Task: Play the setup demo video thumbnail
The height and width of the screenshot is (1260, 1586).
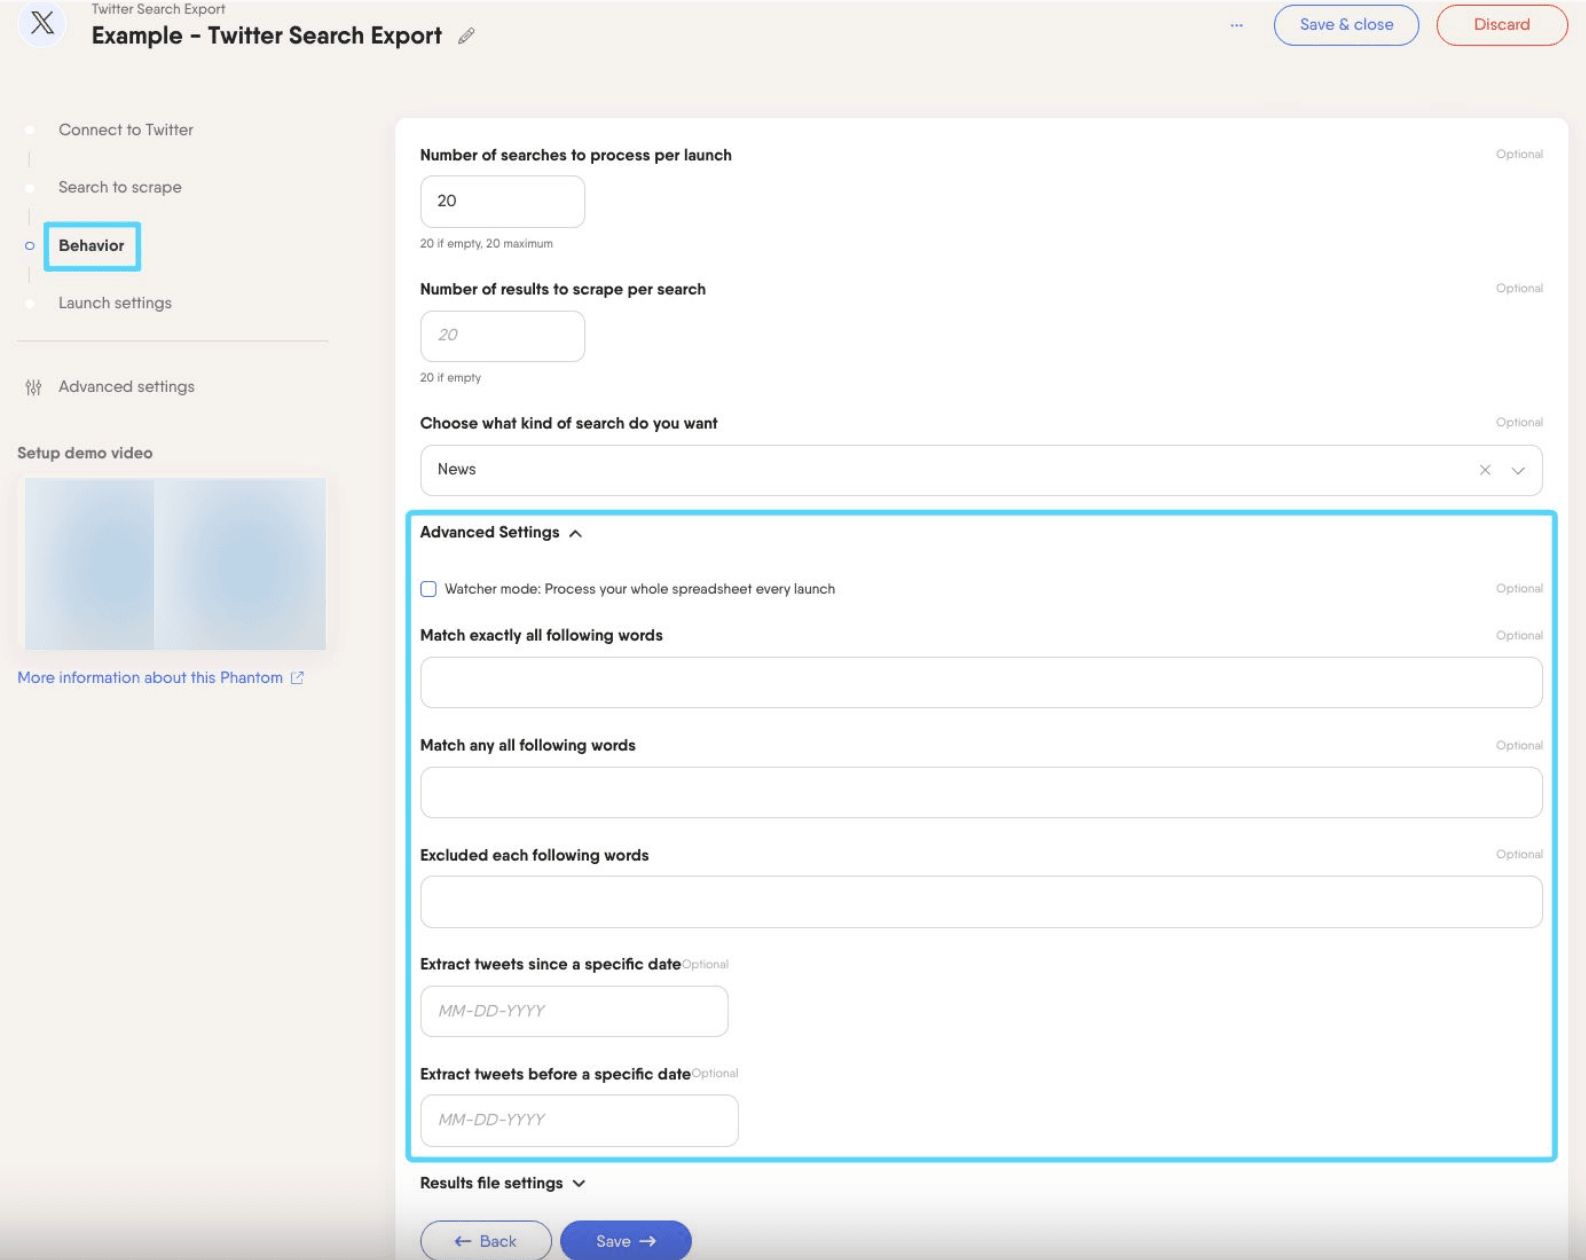Action: [x=175, y=564]
